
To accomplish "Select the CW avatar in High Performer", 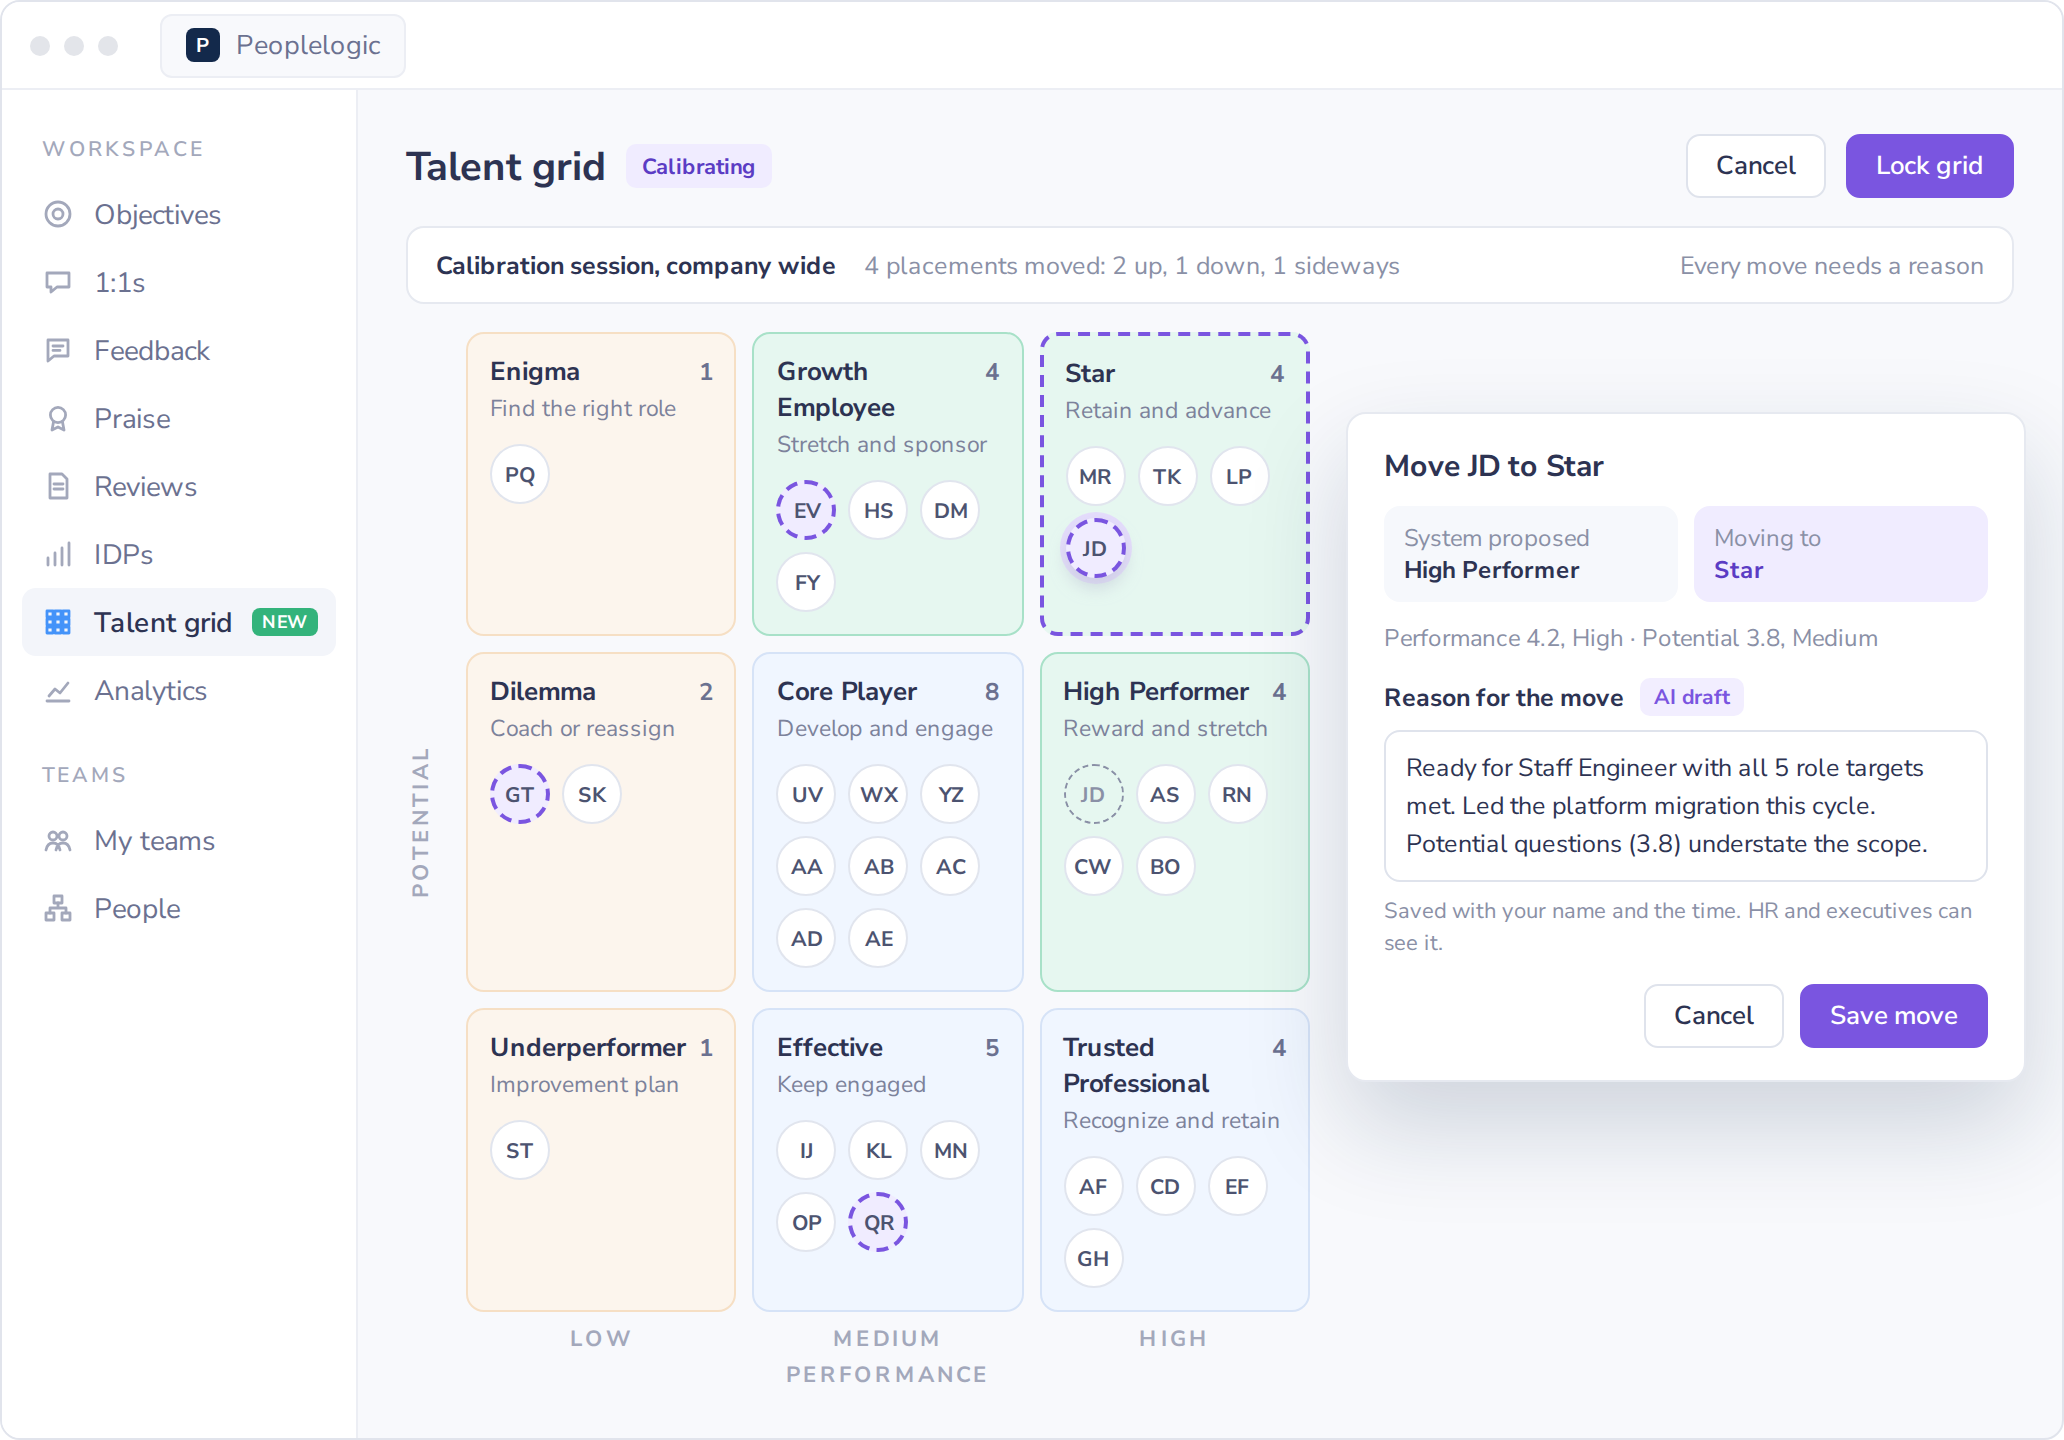I will point(1093,866).
